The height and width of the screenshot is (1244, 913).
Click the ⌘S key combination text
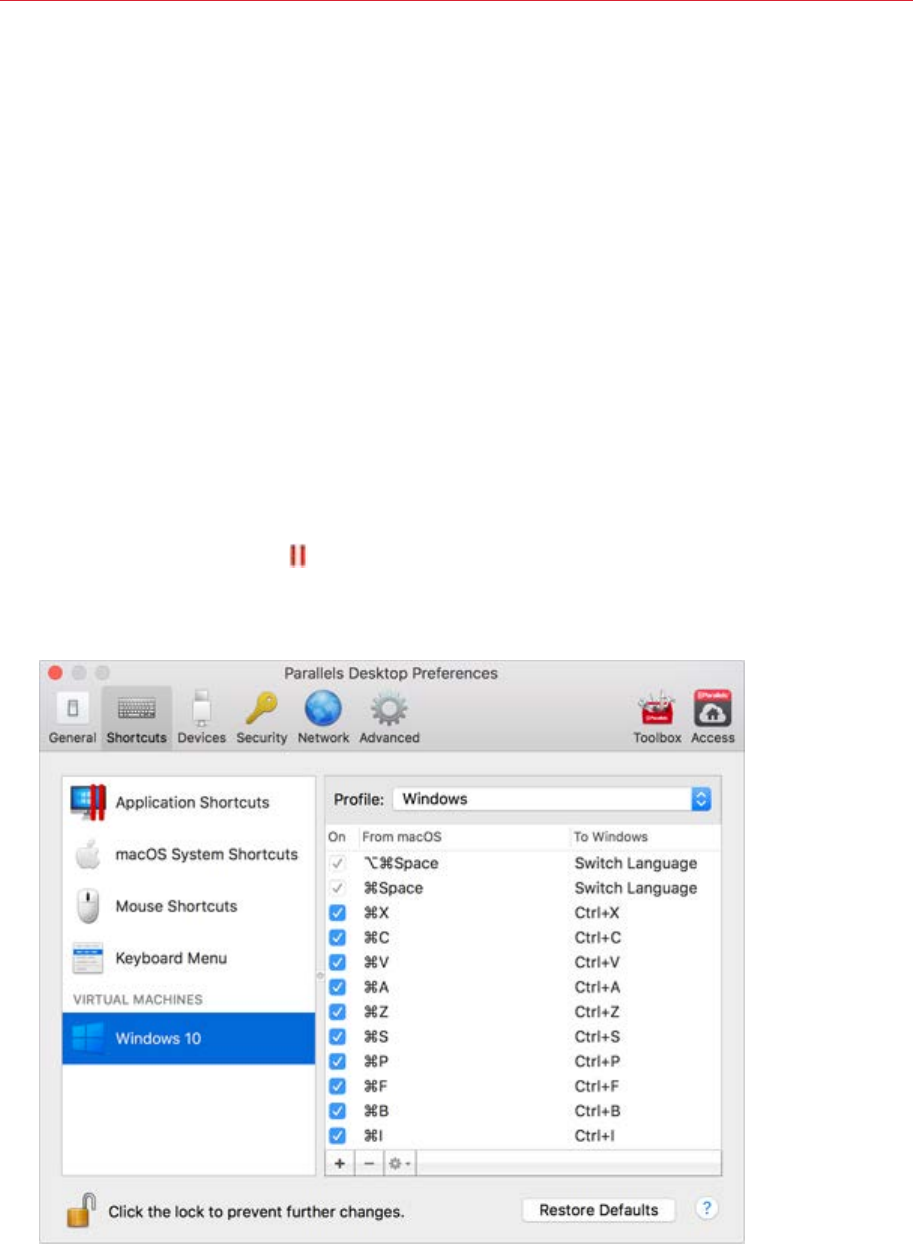point(375,1037)
